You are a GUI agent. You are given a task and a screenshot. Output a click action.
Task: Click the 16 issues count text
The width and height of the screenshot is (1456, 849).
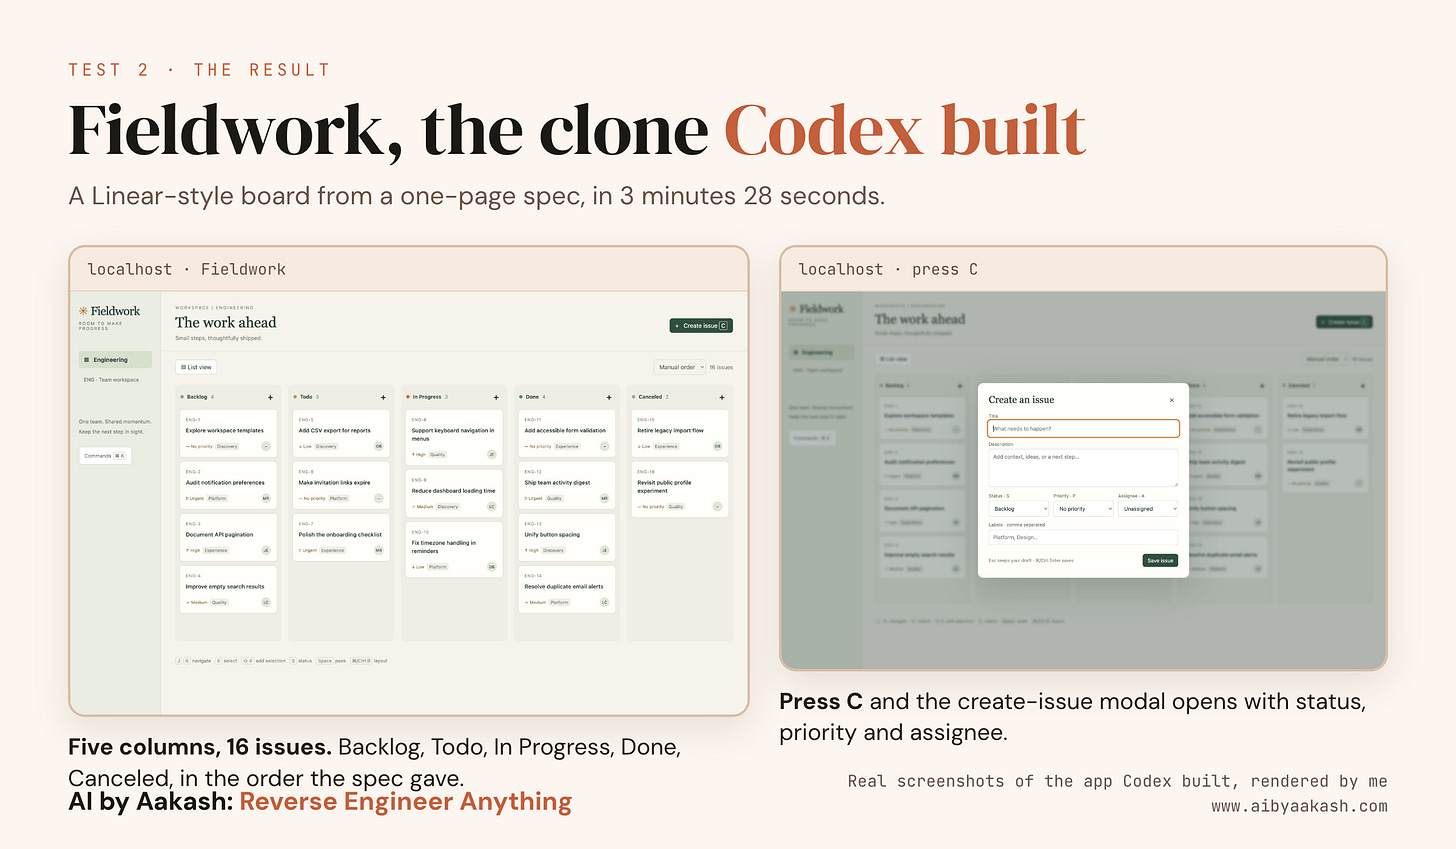tap(721, 367)
